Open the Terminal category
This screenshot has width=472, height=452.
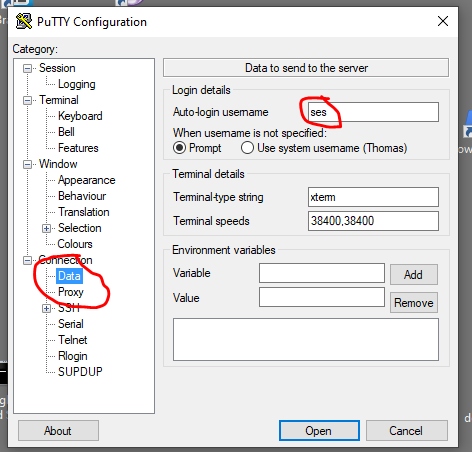(x=59, y=100)
